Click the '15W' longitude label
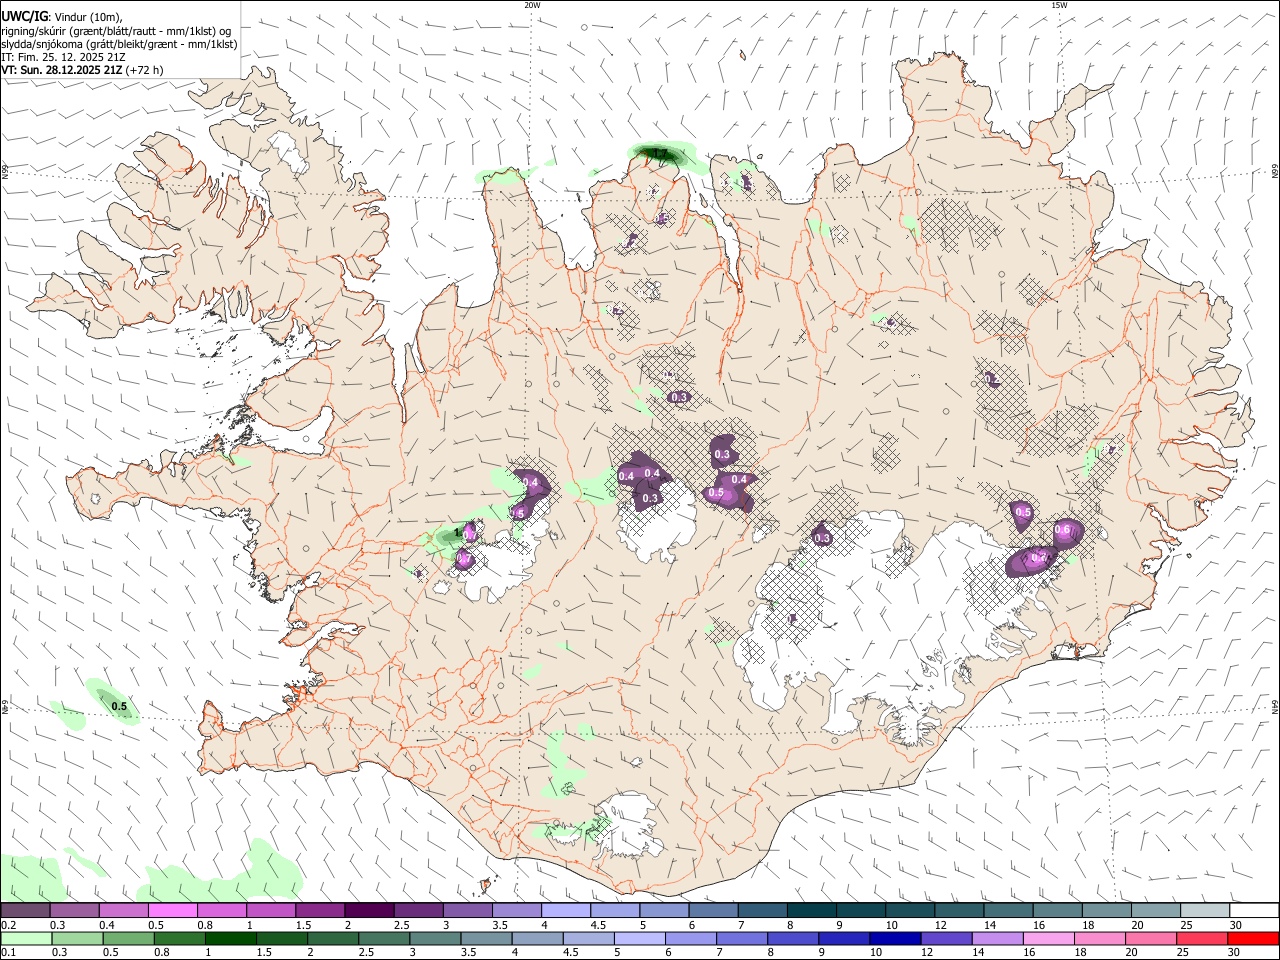Image resolution: width=1280 pixels, height=960 pixels. tap(1059, 5)
